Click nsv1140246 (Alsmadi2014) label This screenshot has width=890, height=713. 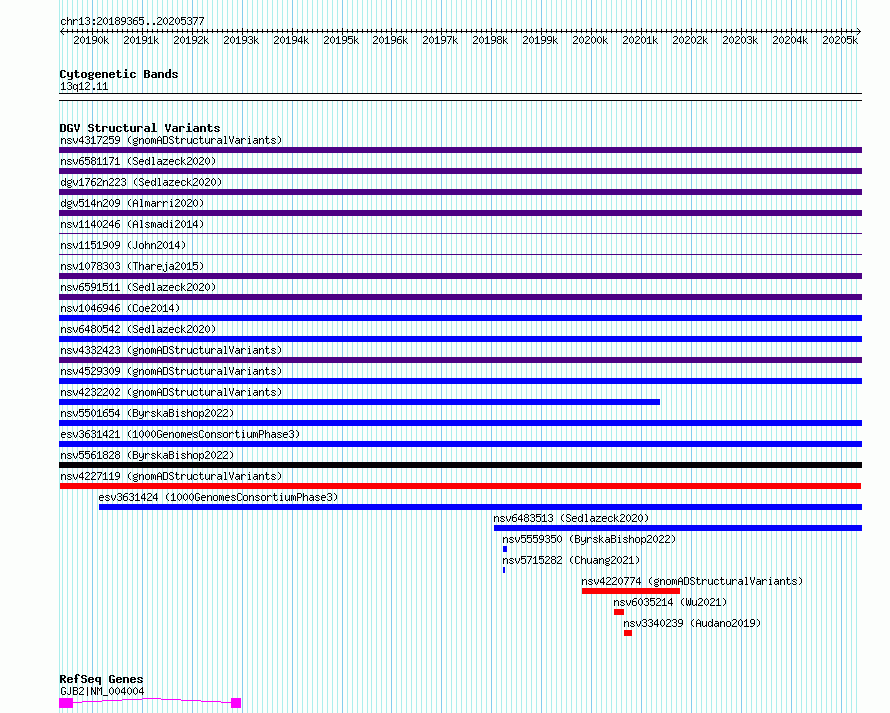(x=132, y=224)
